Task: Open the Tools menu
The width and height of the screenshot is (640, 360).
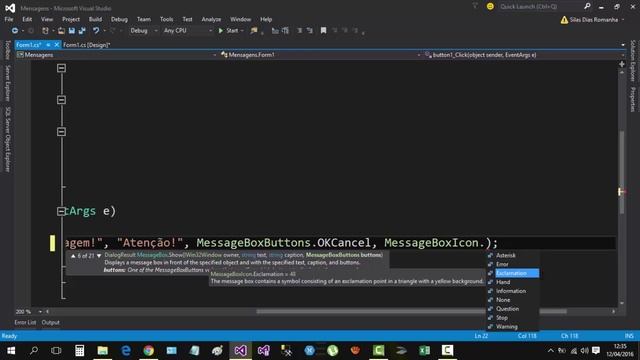Action: 166,19
